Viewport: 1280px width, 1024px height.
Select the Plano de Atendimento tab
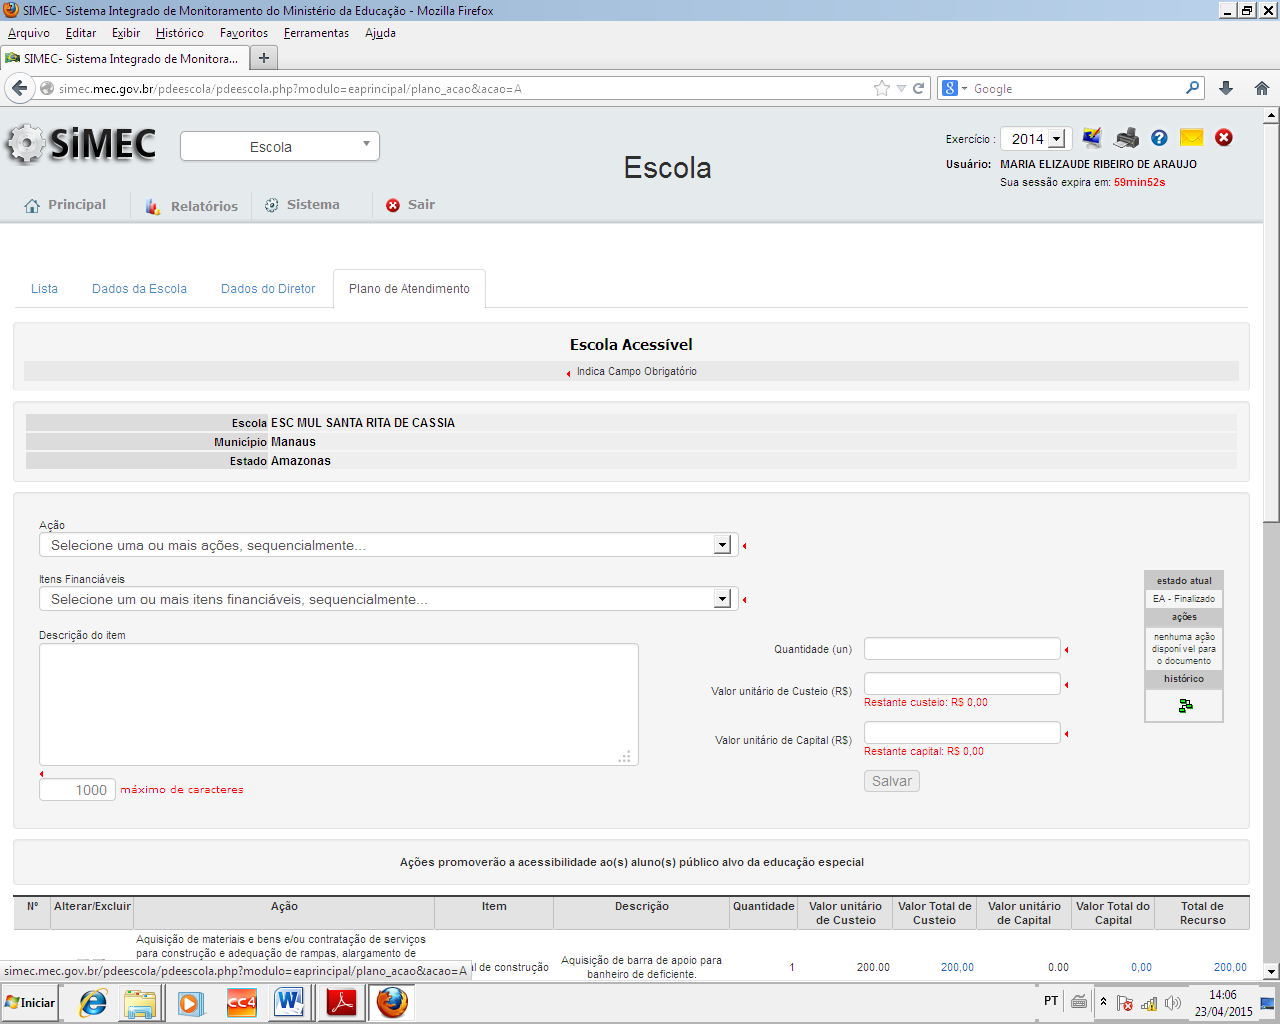pos(409,288)
